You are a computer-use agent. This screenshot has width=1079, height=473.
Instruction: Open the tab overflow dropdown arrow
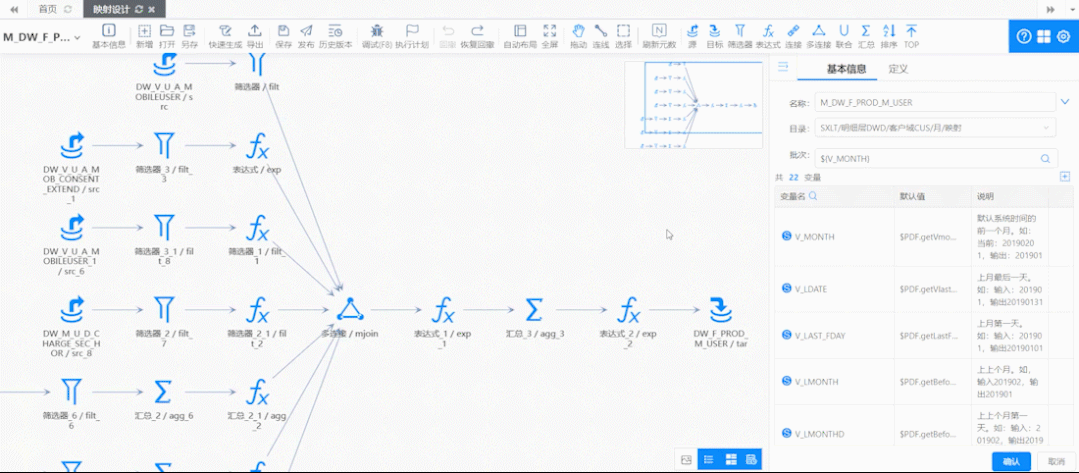tap(1070, 9)
